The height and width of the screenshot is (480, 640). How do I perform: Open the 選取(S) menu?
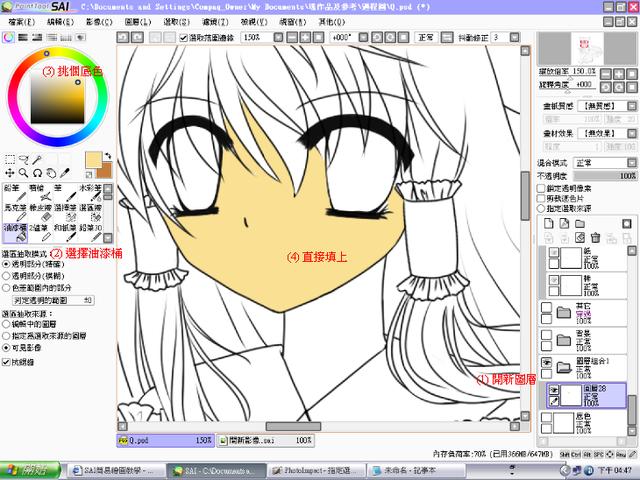point(177,22)
